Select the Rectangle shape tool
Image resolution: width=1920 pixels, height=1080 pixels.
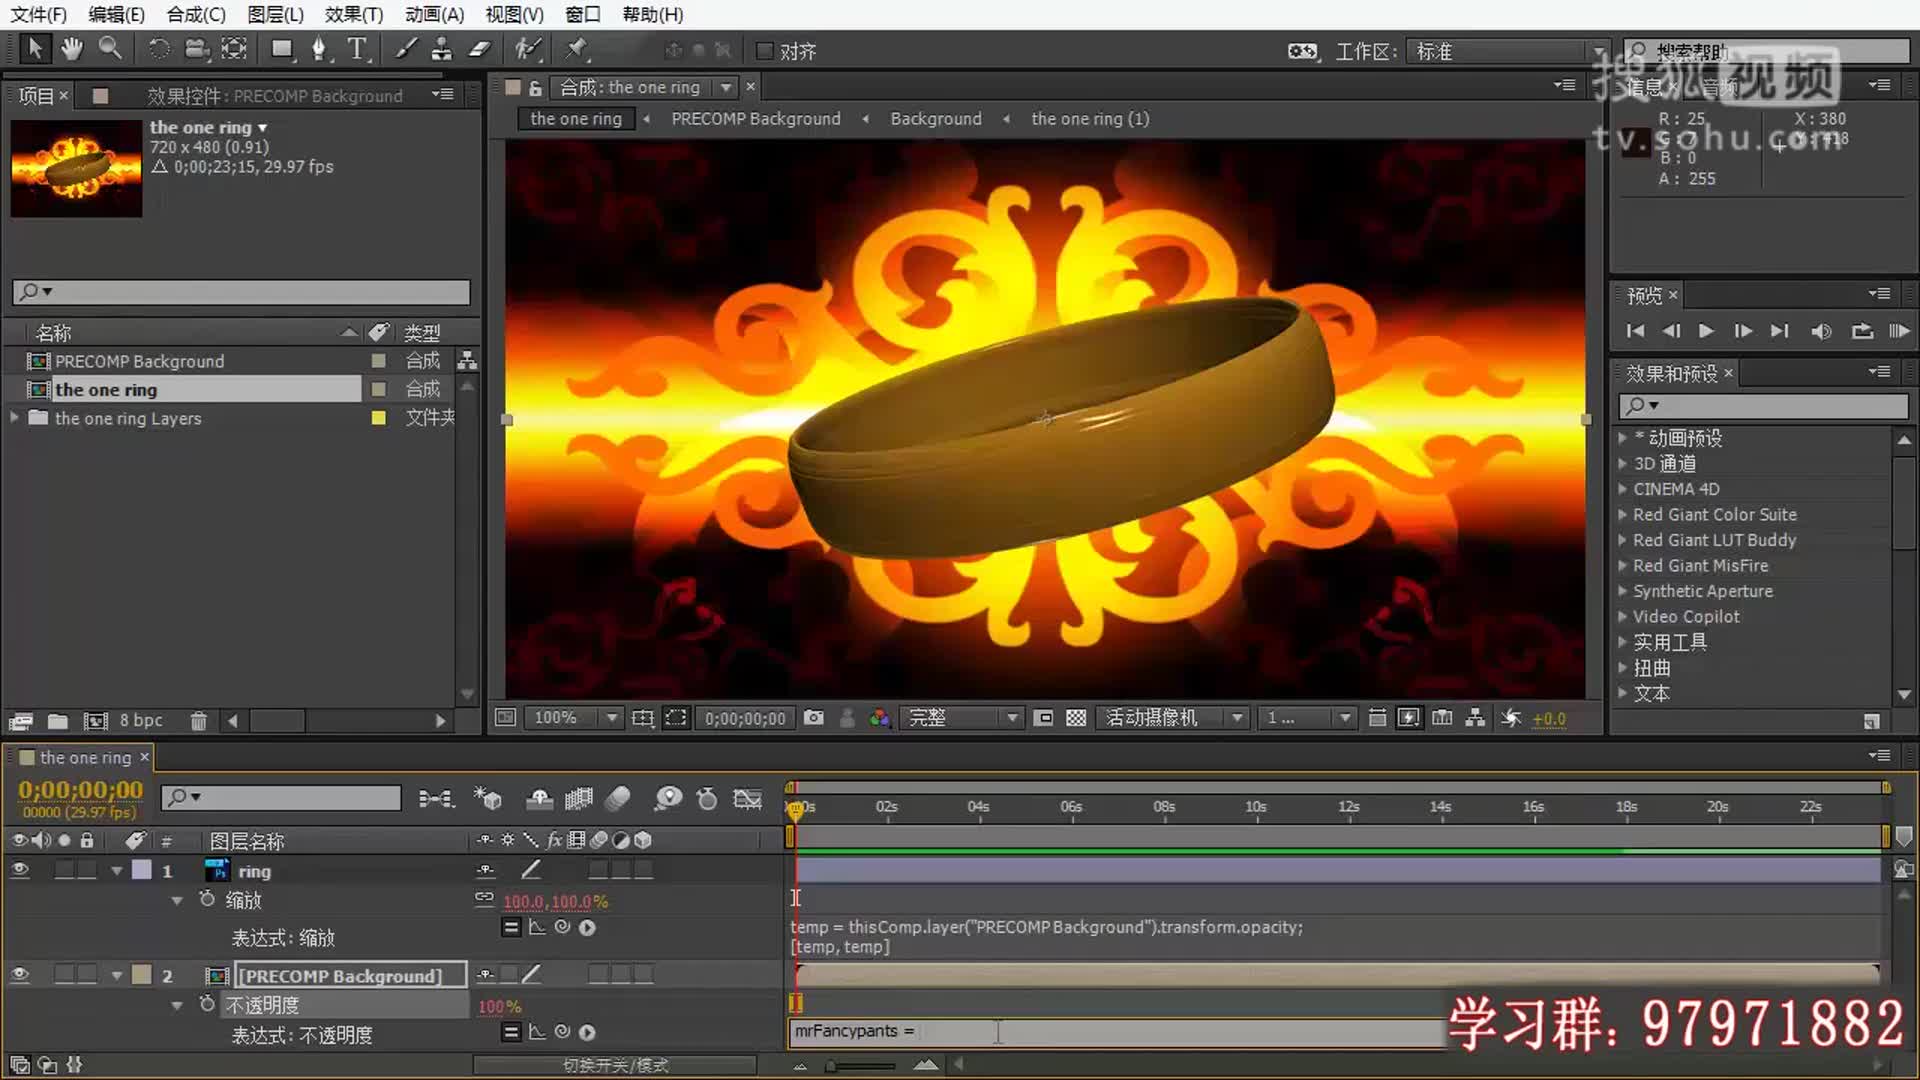coord(283,49)
